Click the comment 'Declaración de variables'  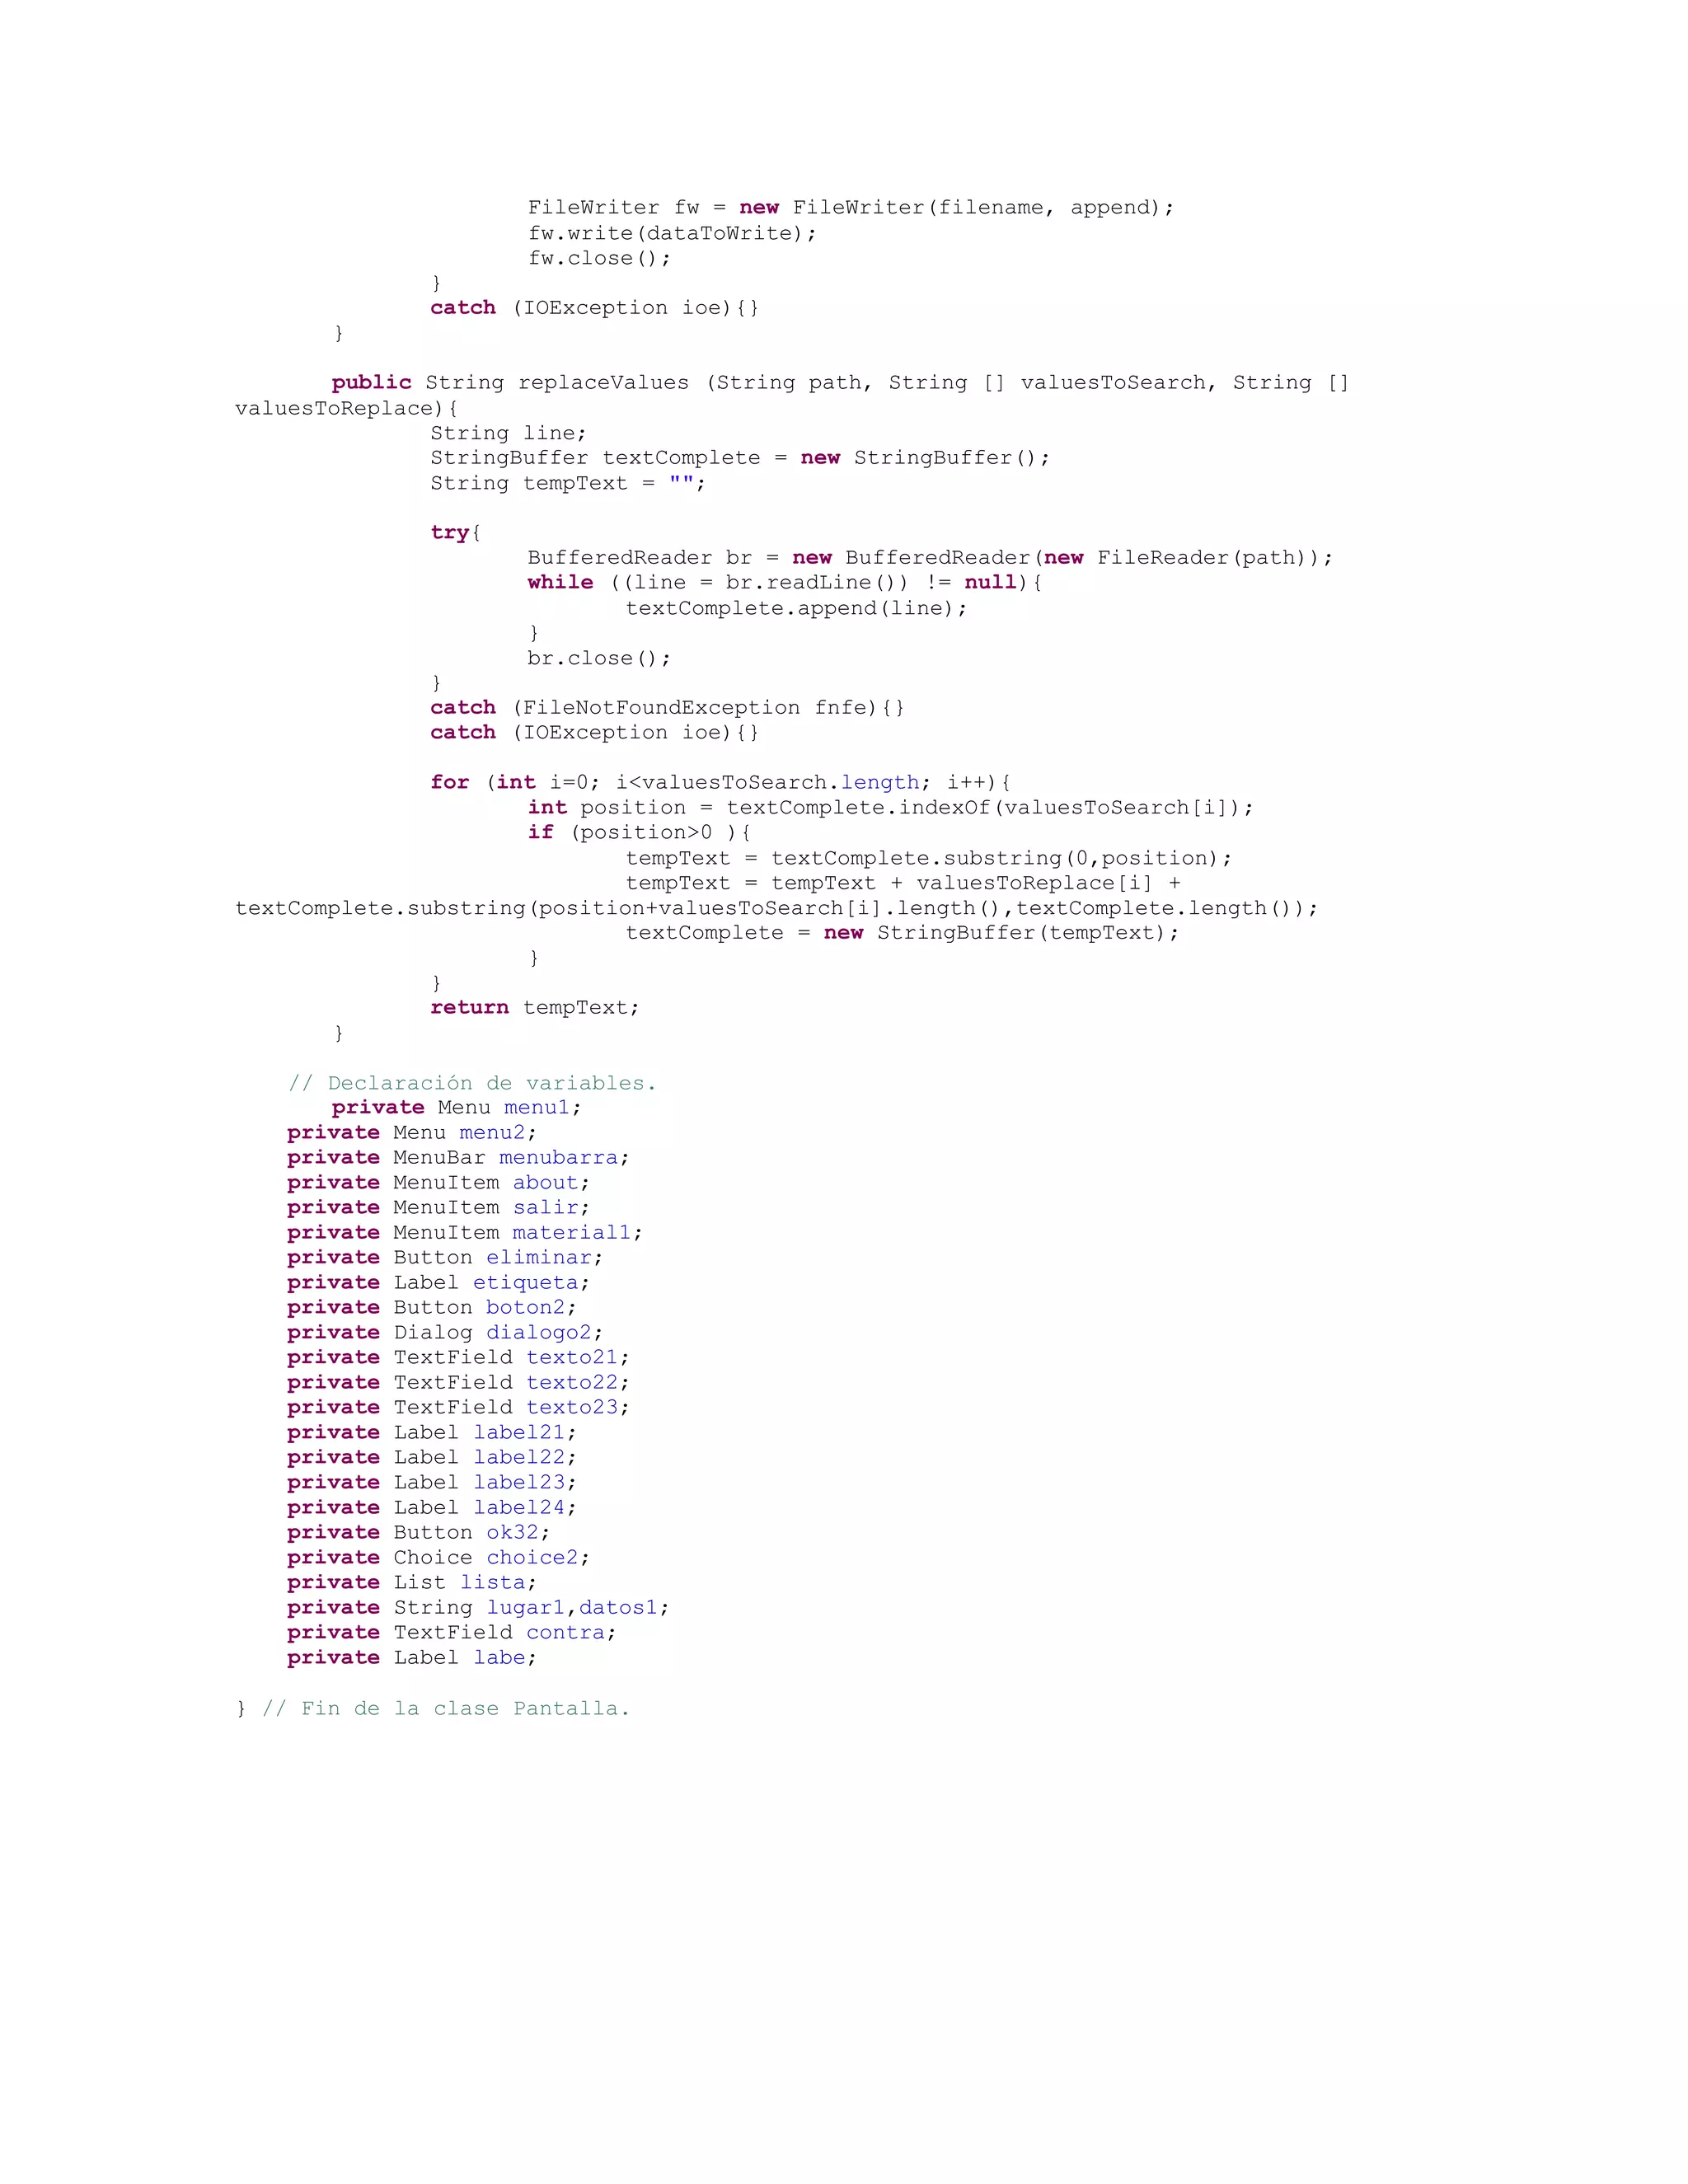pos(472,1083)
